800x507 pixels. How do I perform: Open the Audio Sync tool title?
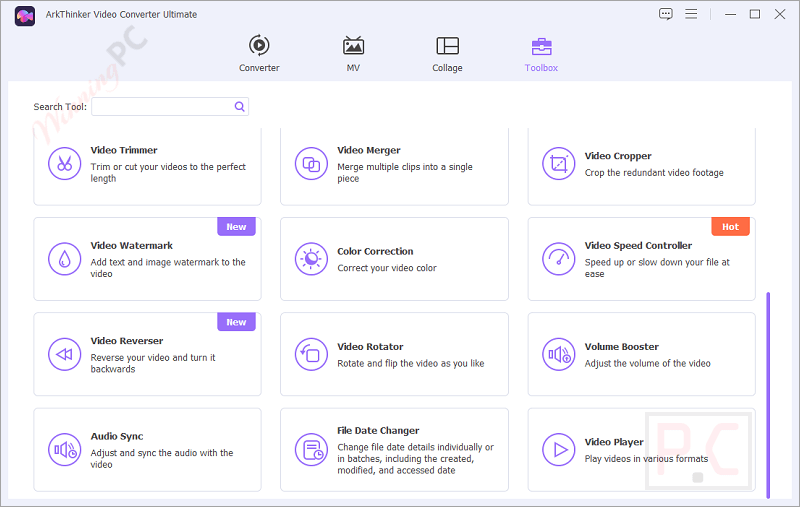click(x=117, y=437)
